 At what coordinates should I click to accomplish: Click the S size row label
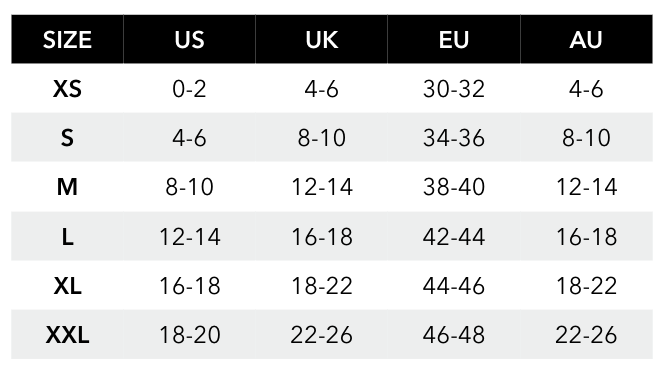(67, 138)
